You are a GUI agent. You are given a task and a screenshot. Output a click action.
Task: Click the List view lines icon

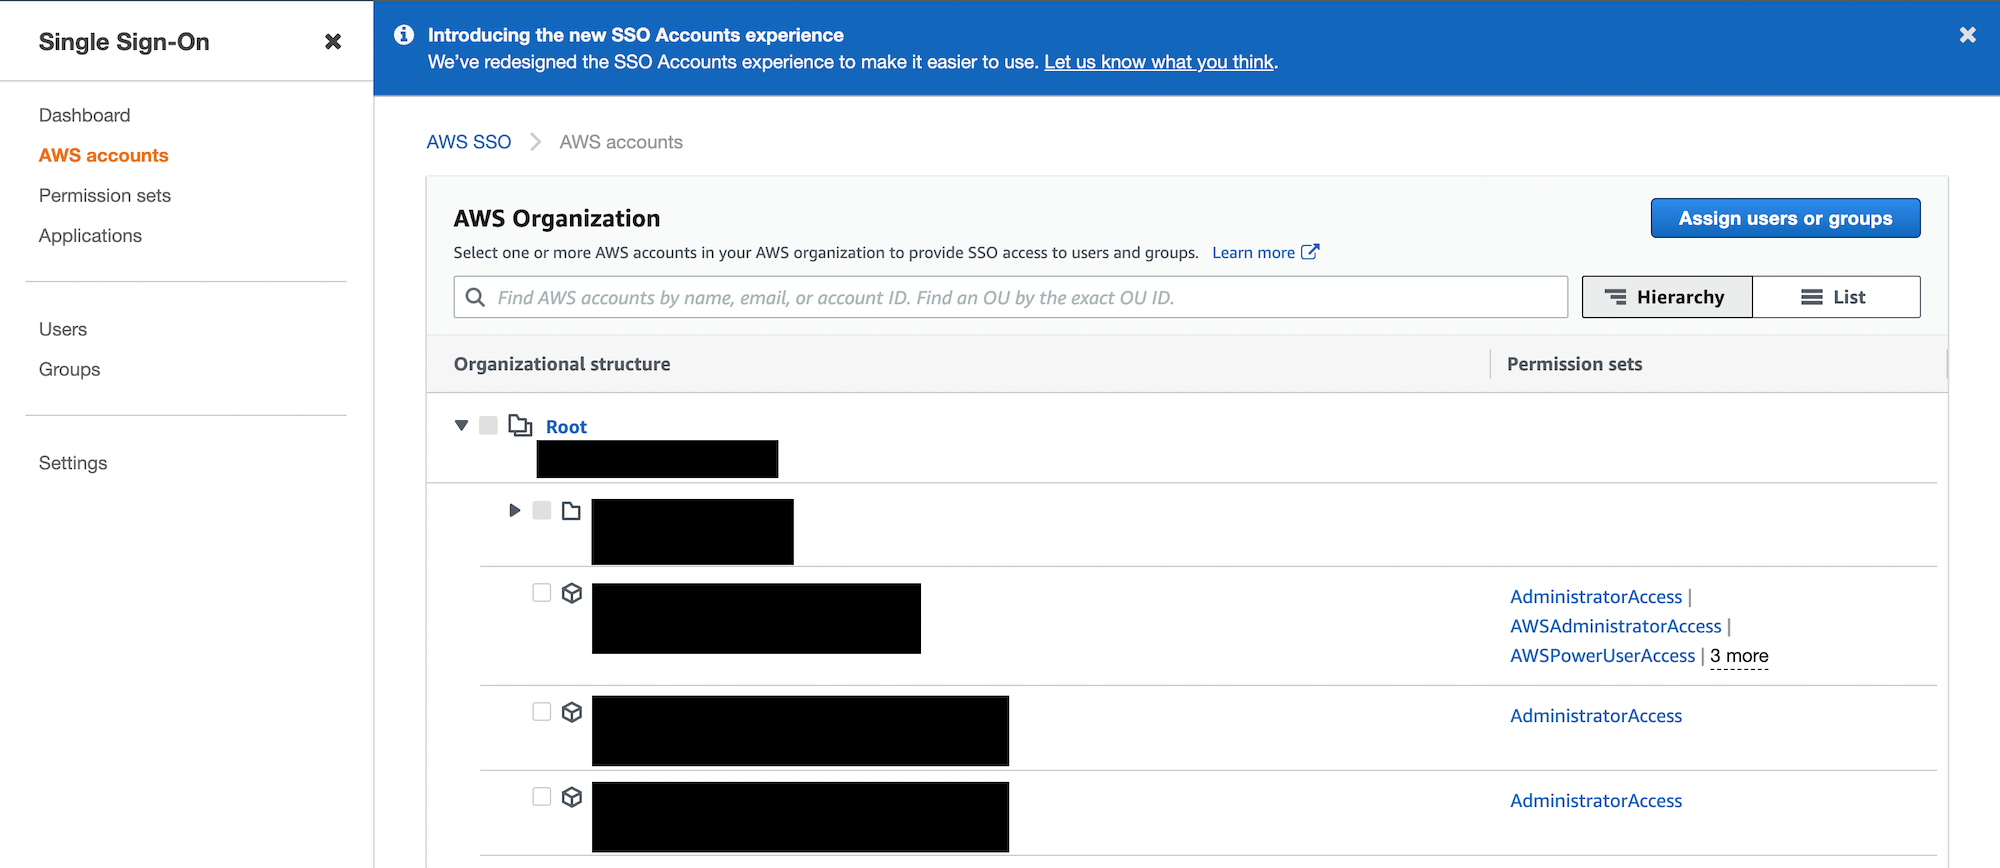[x=1811, y=297]
